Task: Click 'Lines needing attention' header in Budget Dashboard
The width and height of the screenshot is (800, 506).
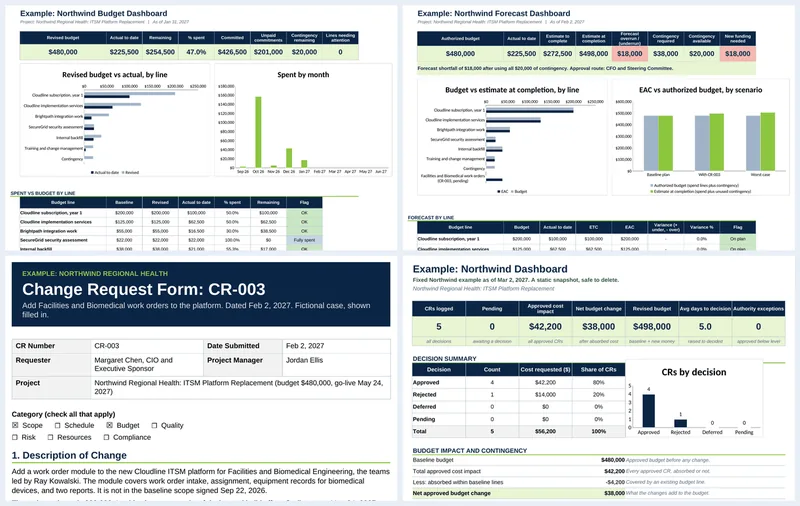Action: [x=340, y=38]
